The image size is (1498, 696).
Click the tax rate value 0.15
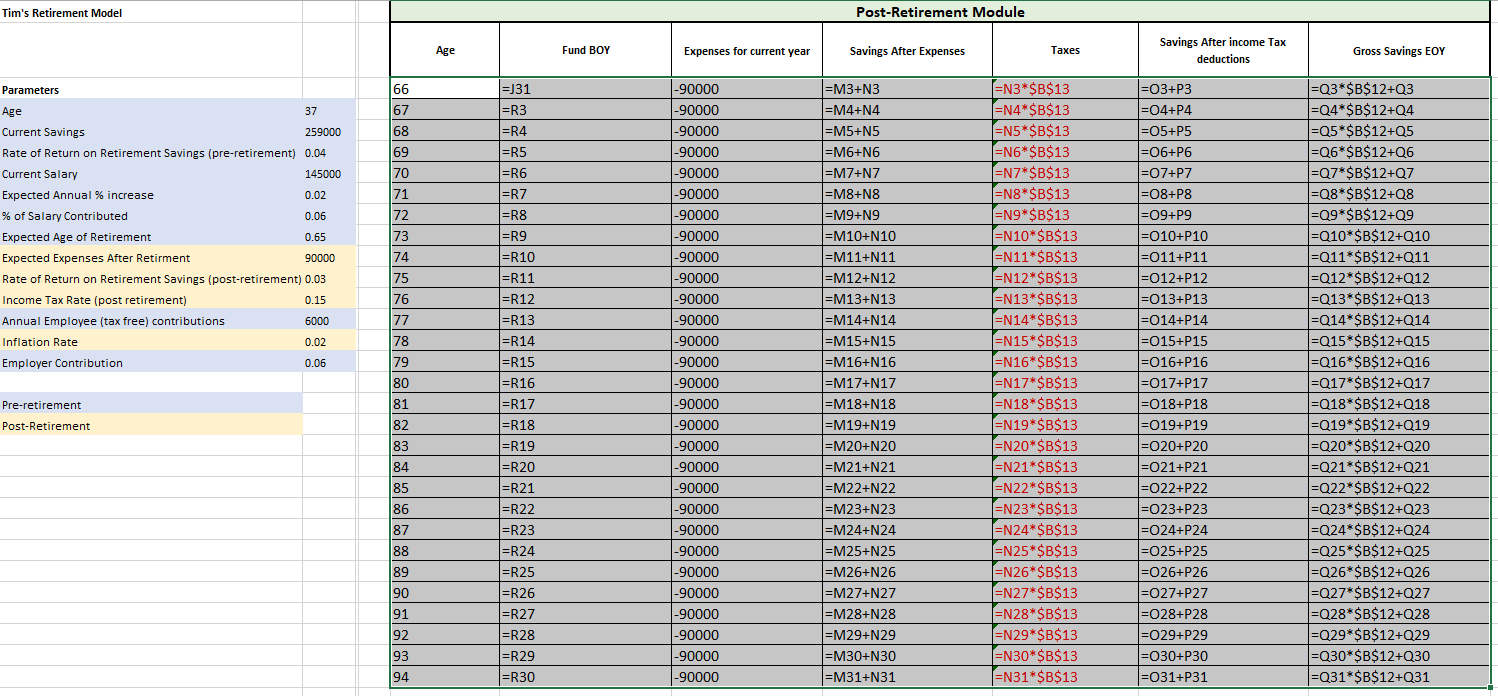pyautogui.click(x=328, y=300)
